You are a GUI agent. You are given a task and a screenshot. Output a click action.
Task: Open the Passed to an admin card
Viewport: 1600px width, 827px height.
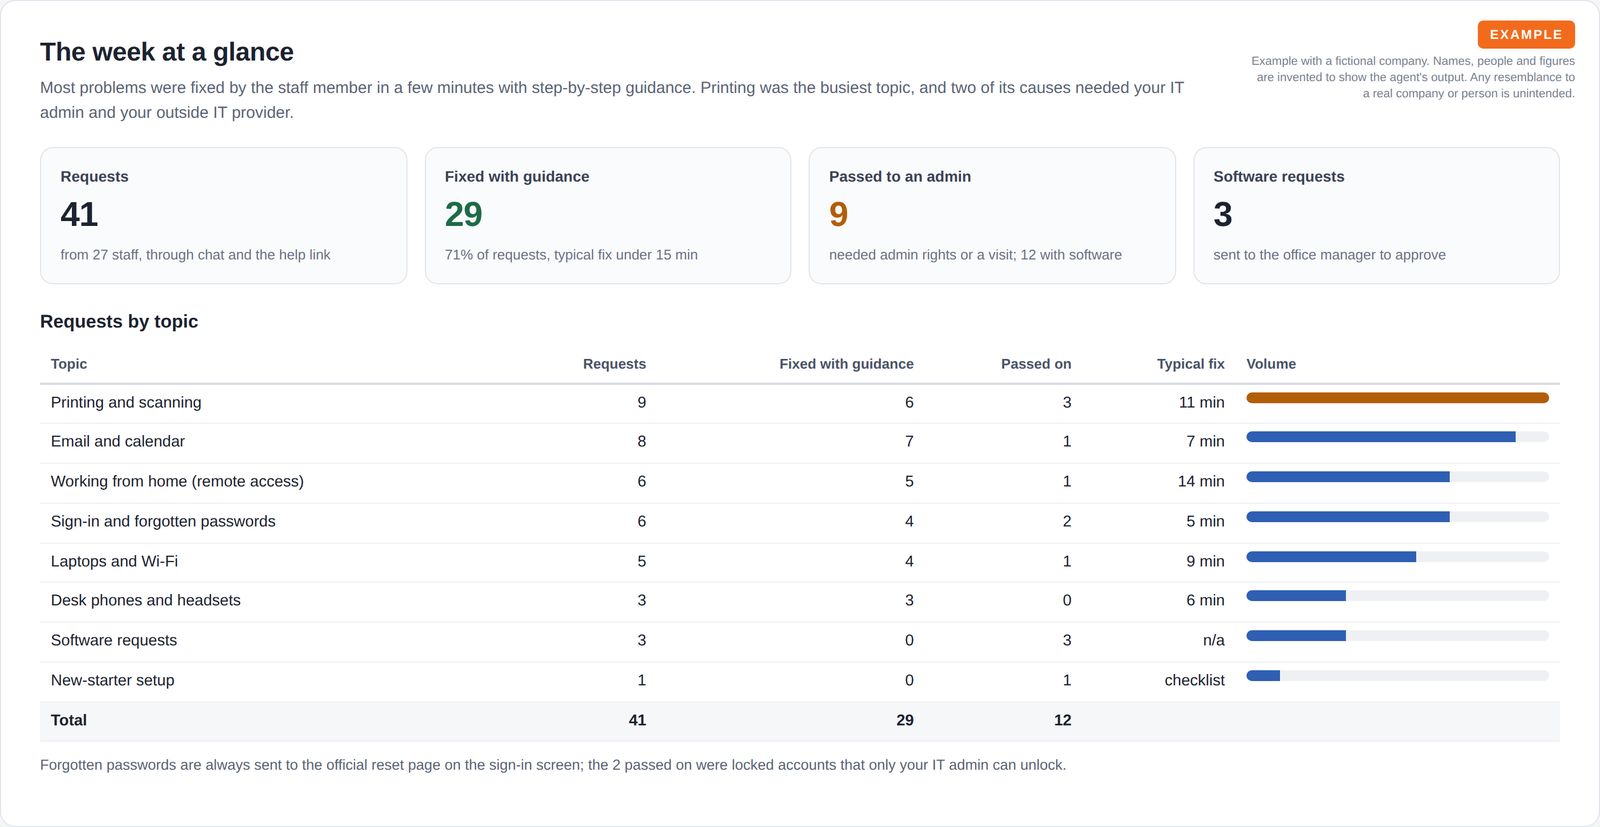pos(992,216)
